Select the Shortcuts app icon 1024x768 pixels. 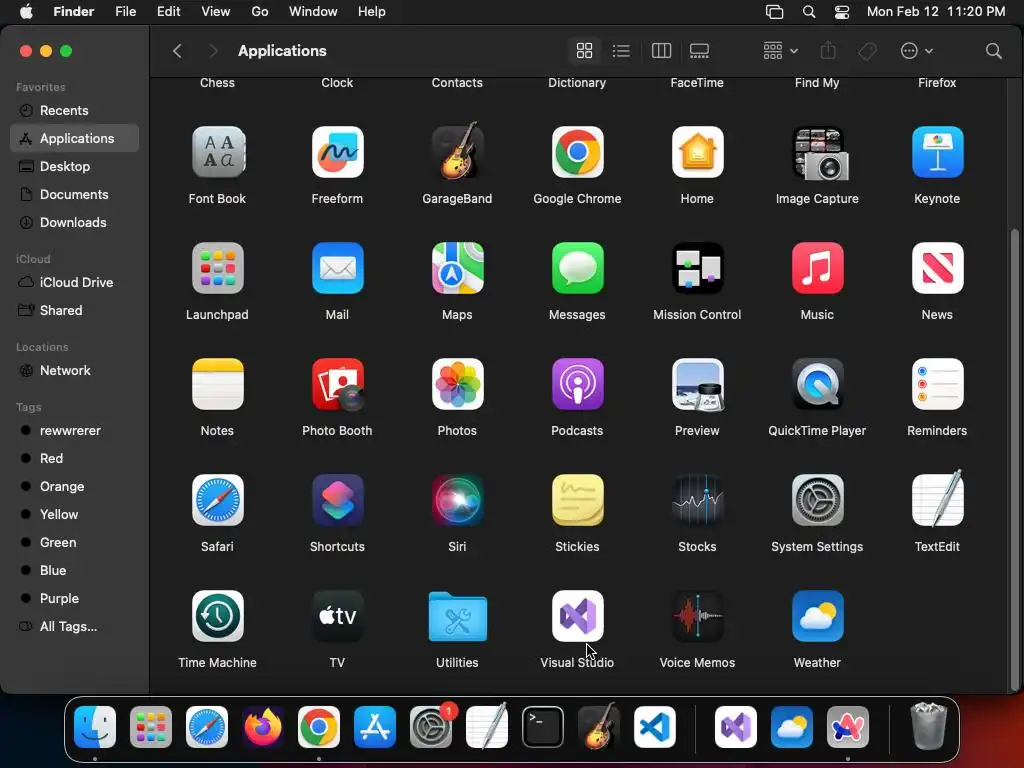(338, 500)
